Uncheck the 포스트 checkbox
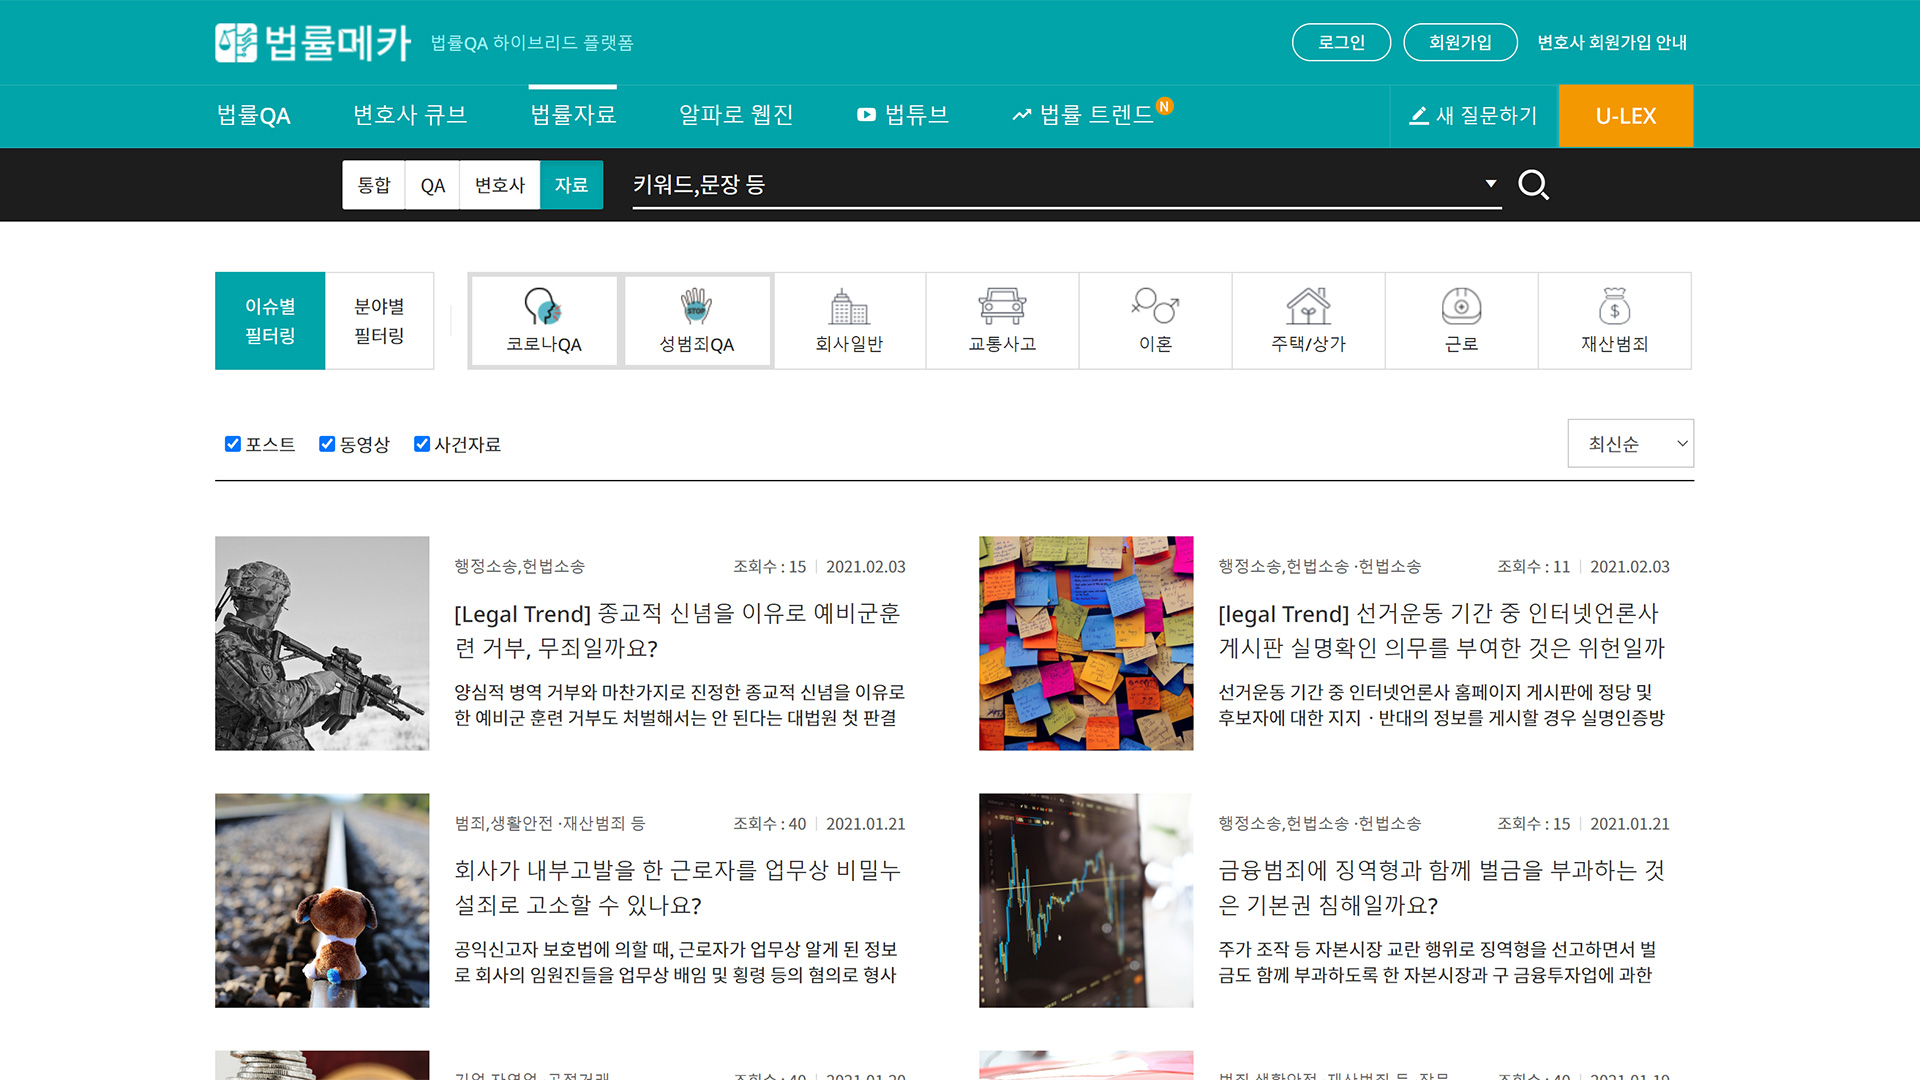This screenshot has height=1080, width=1920. click(233, 444)
